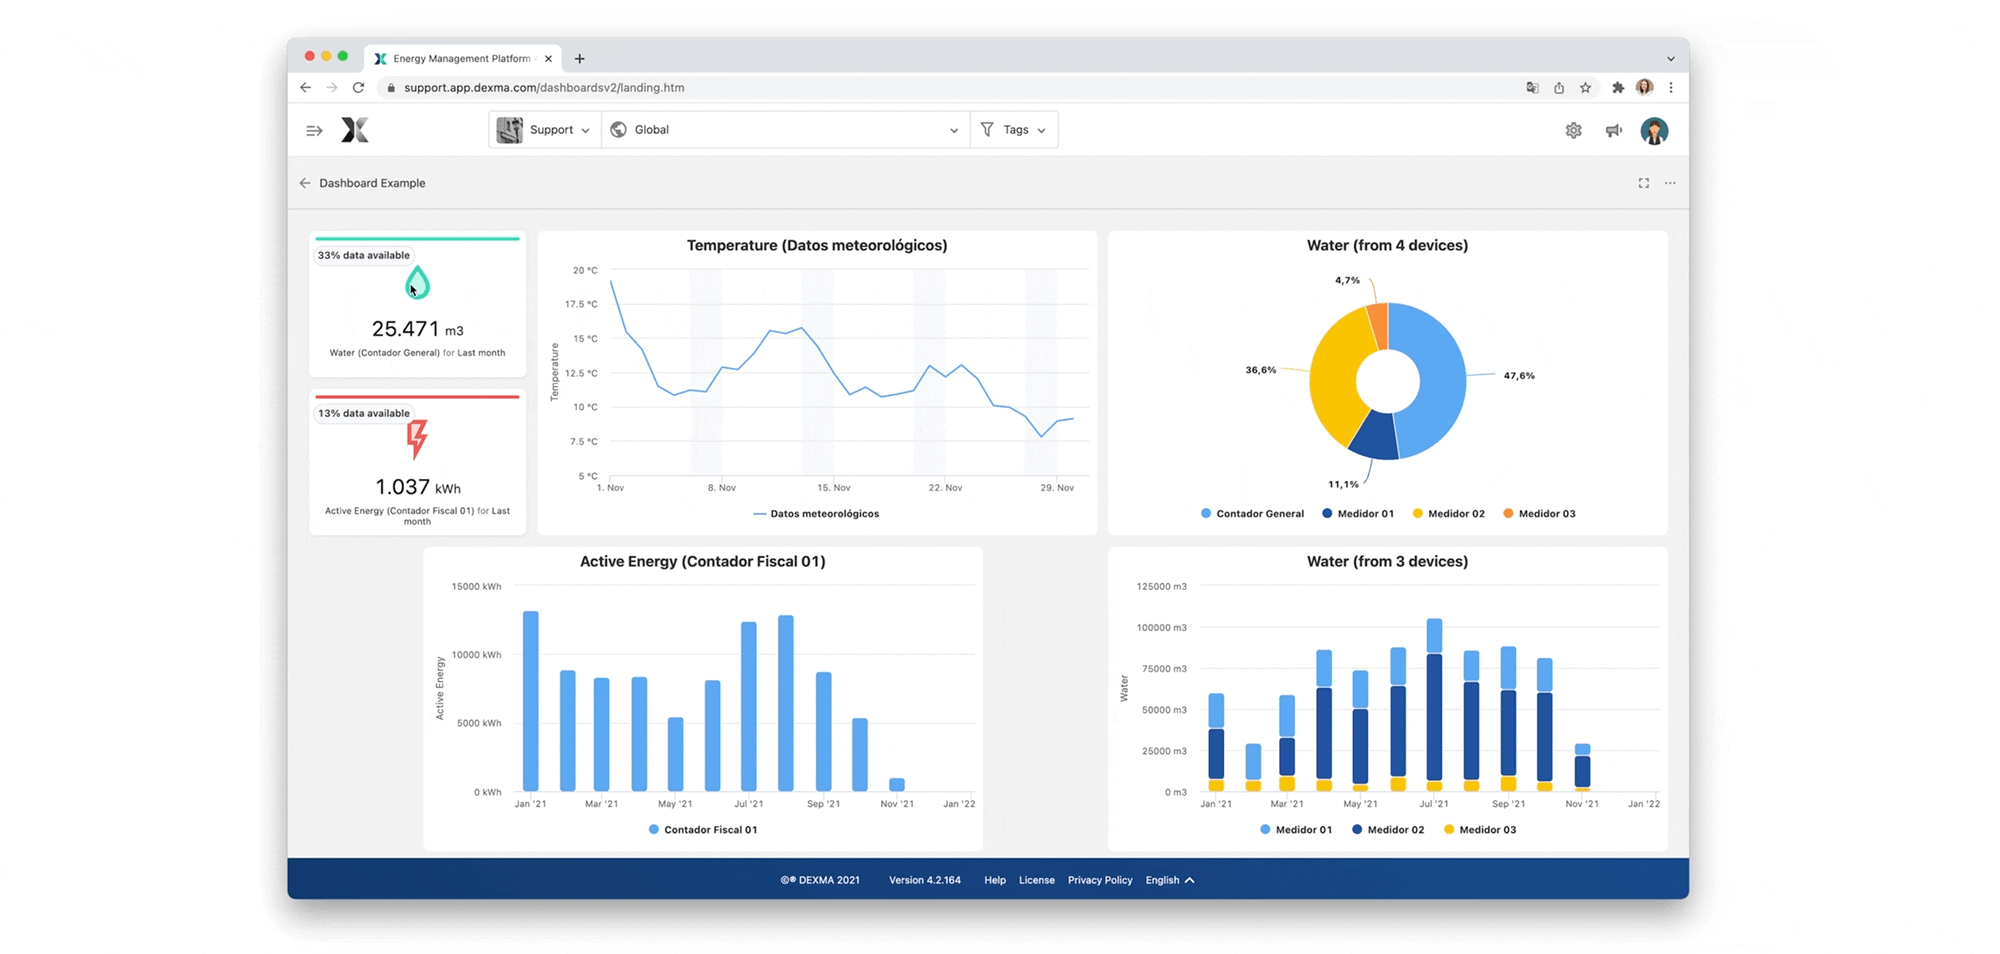The width and height of the screenshot is (2000, 954).
Task: Click the announcements megaphone icon
Action: (x=1613, y=131)
